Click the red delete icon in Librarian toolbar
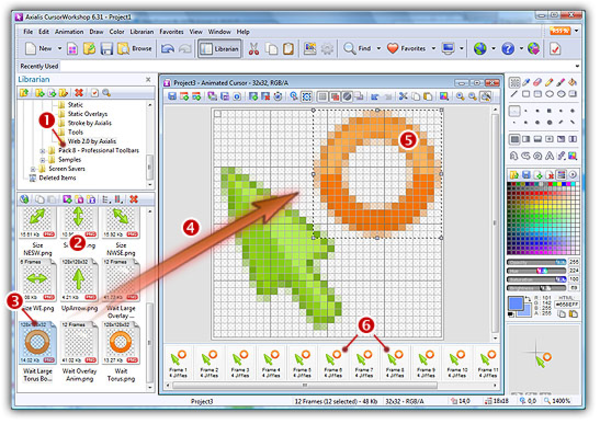Viewport: 600px width, 424px height. pos(79,92)
